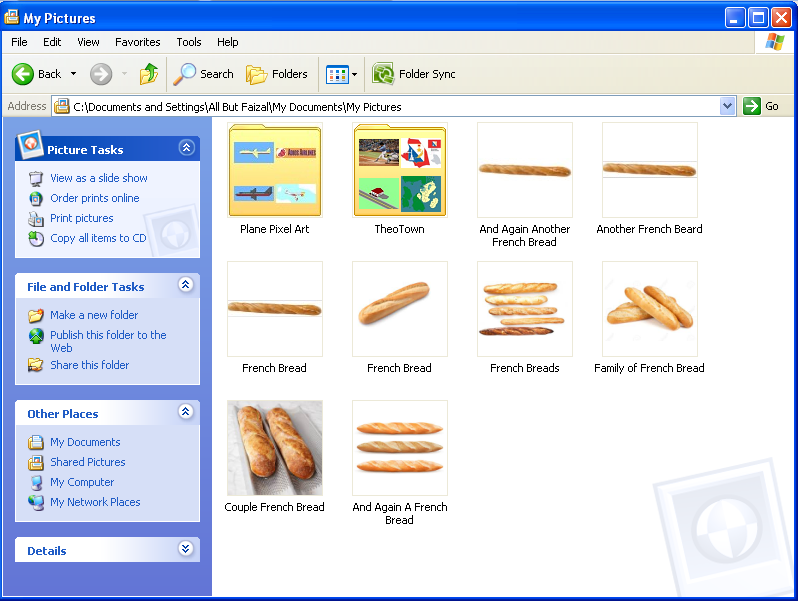Click the Print pictures printer icon

point(36,218)
